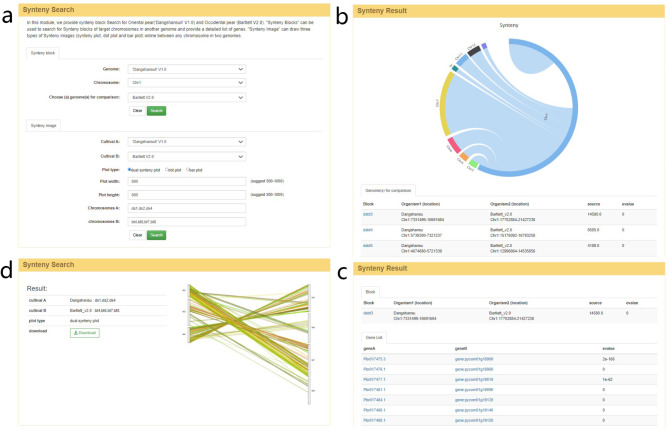The height and width of the screenshot is (429, 669).
Task: Open the Synteny image tab
Action: [x=44, y=126]
